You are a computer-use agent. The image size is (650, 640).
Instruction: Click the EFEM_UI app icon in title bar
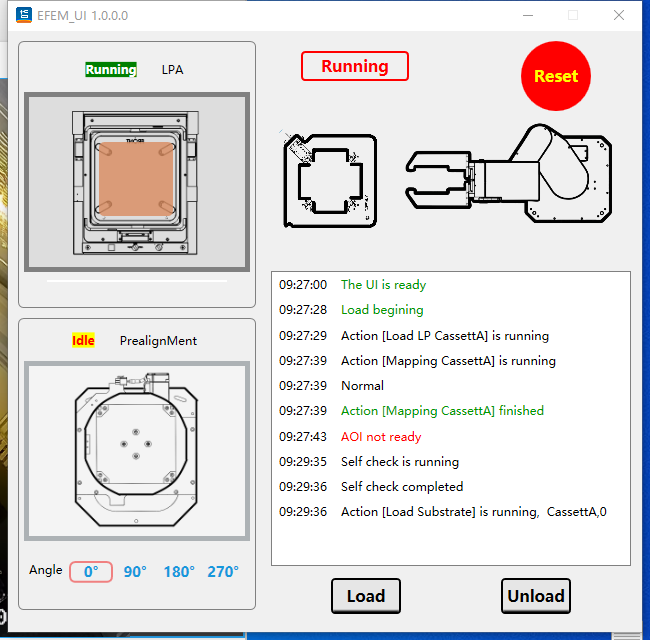(24, 15)
